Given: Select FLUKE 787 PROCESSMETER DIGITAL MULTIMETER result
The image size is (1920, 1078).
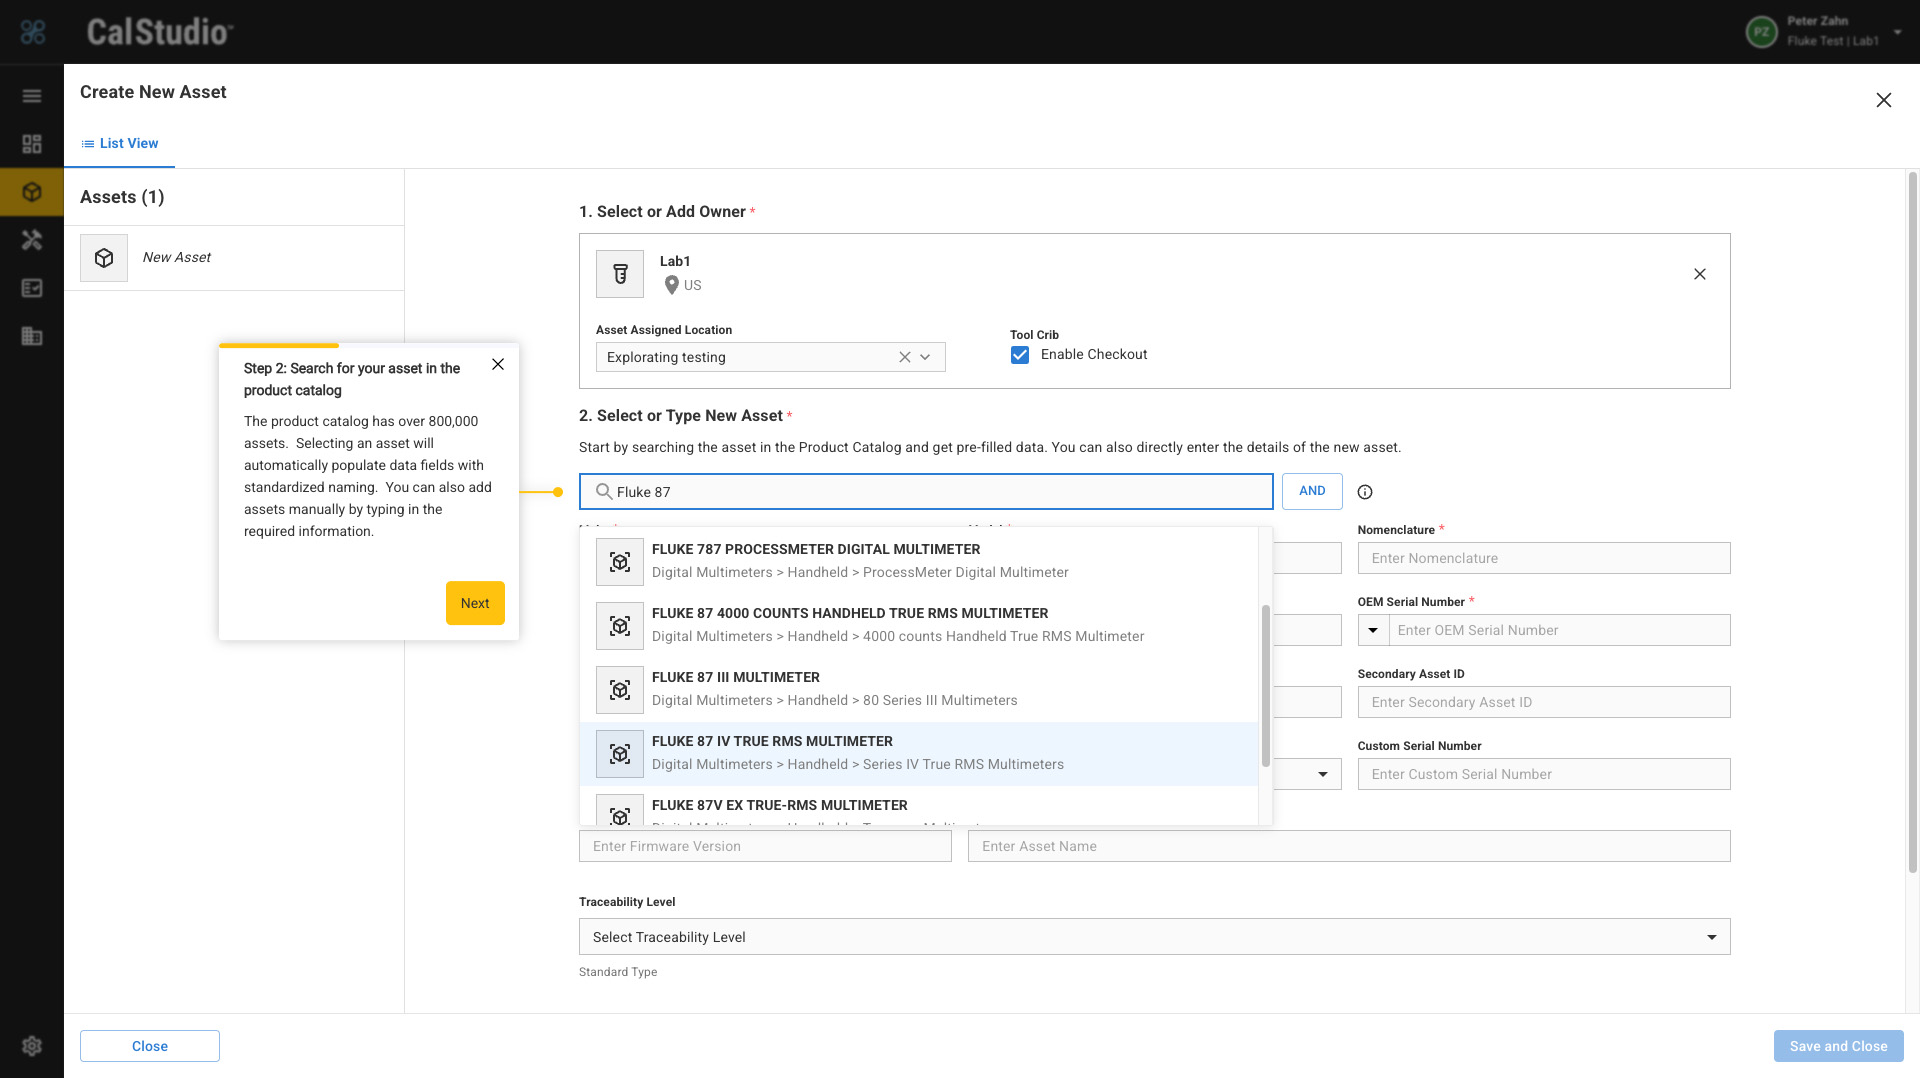Looking at the screenshot, I should [x=919, y=561].
